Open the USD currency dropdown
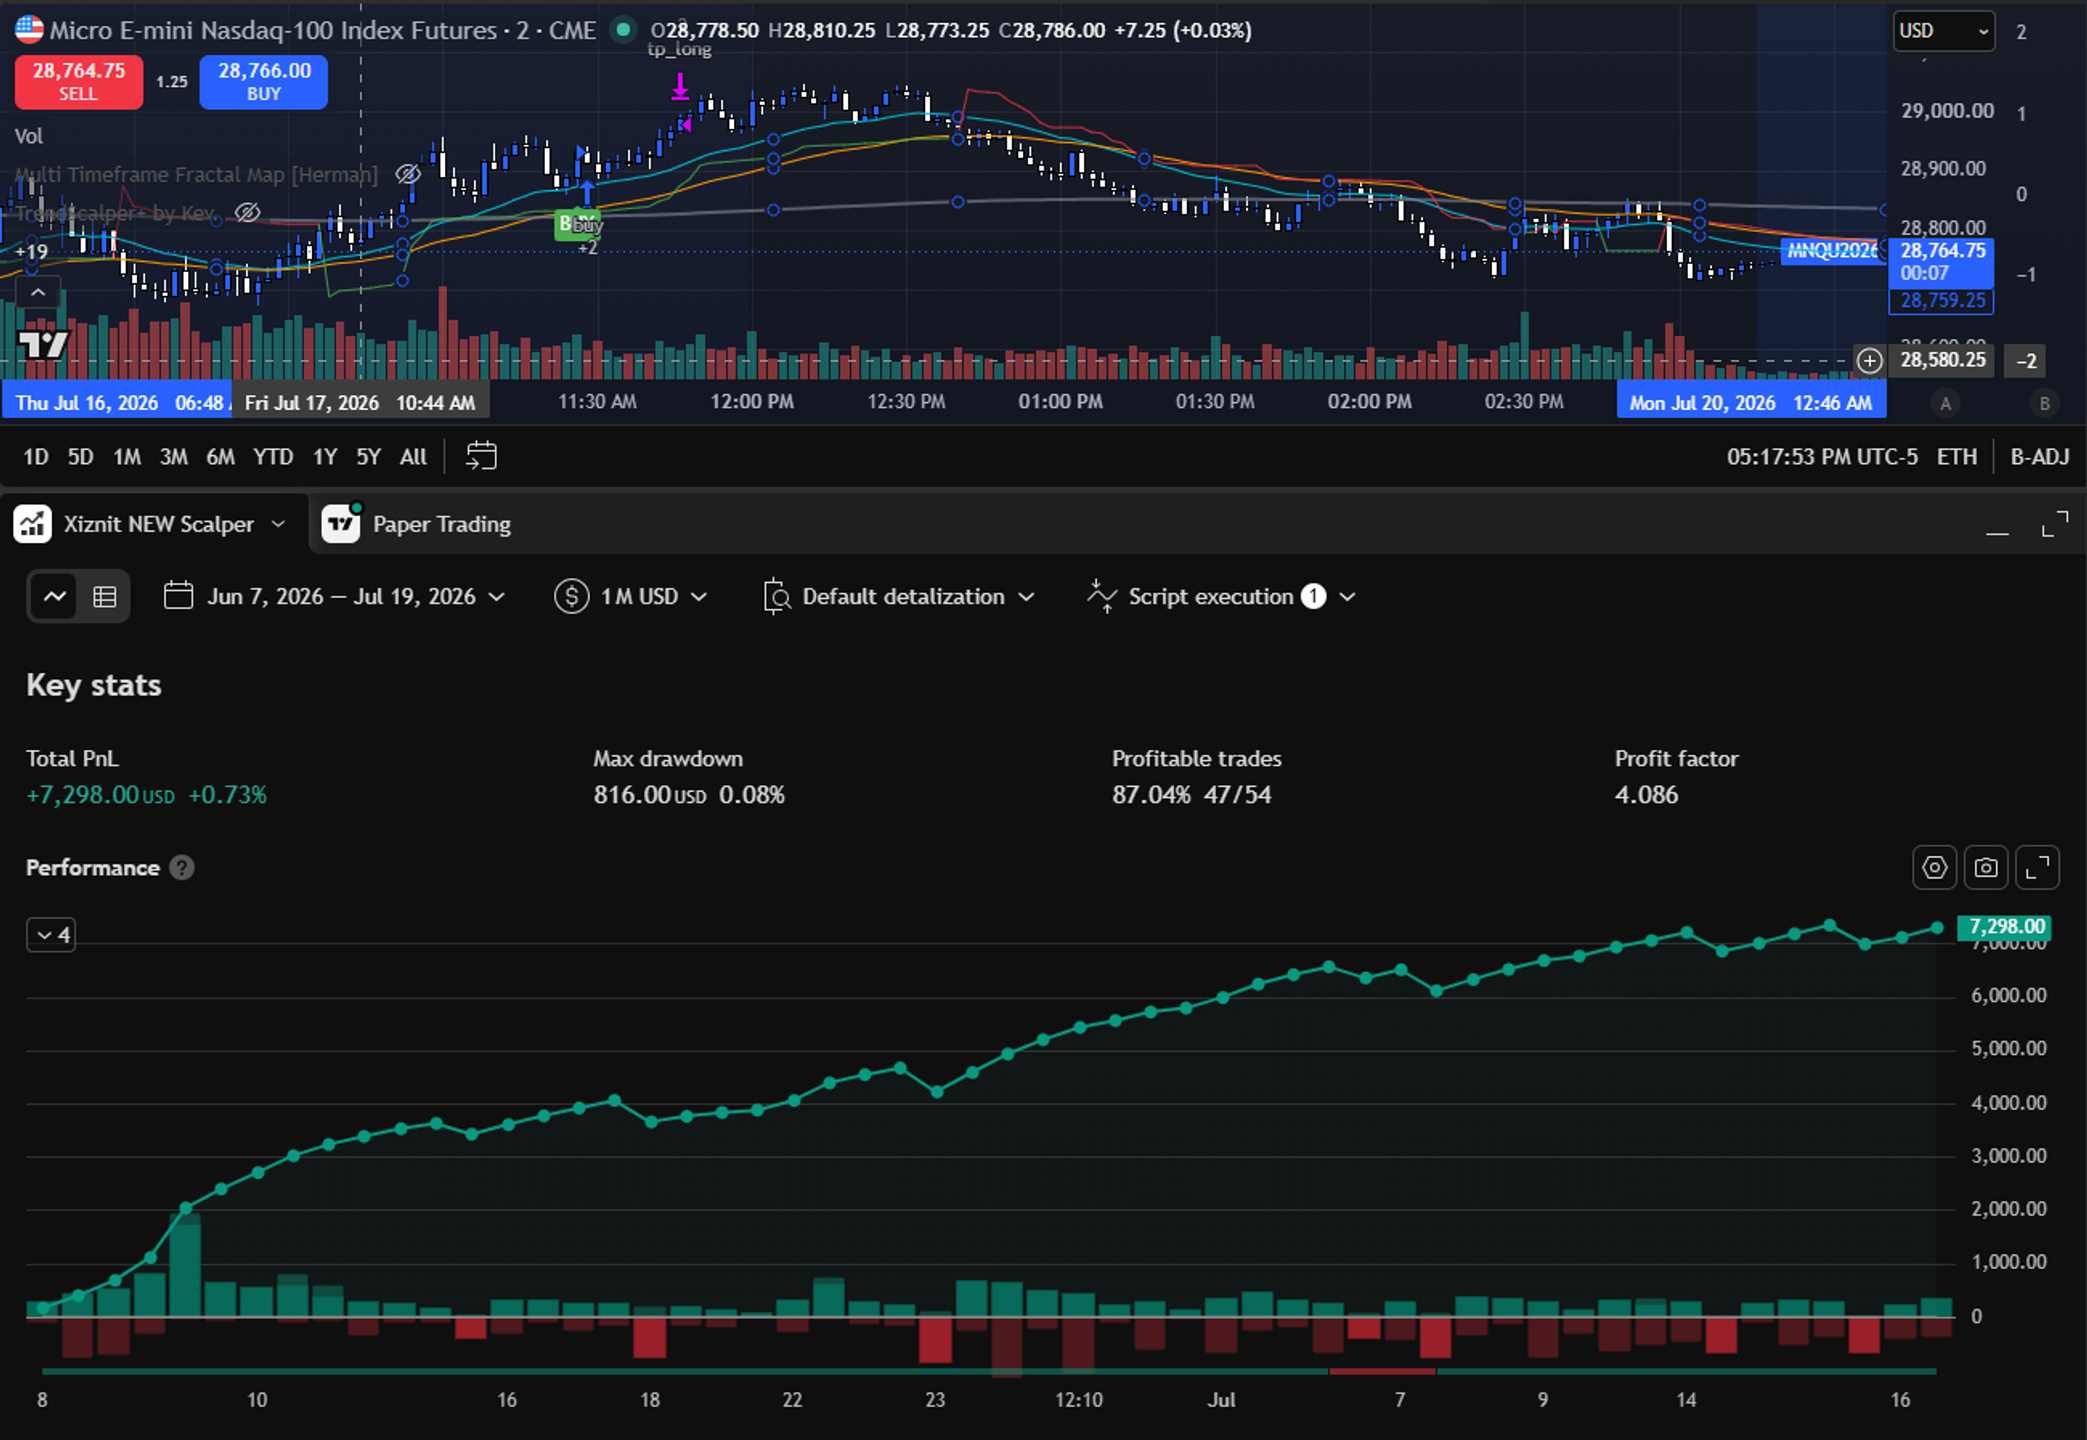This screenshot has width=2087, height=1440. (x=1943, y=31)
